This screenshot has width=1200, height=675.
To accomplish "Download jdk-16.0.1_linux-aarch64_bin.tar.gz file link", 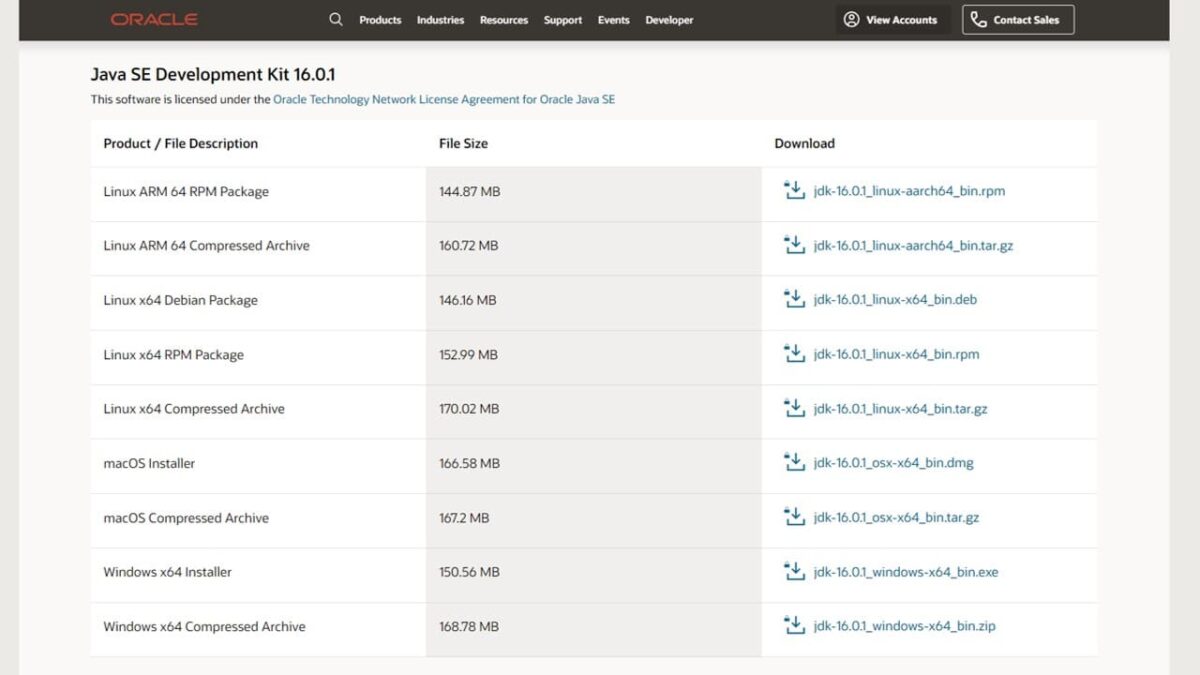I will pyautogui.click(x=913, y=245).
